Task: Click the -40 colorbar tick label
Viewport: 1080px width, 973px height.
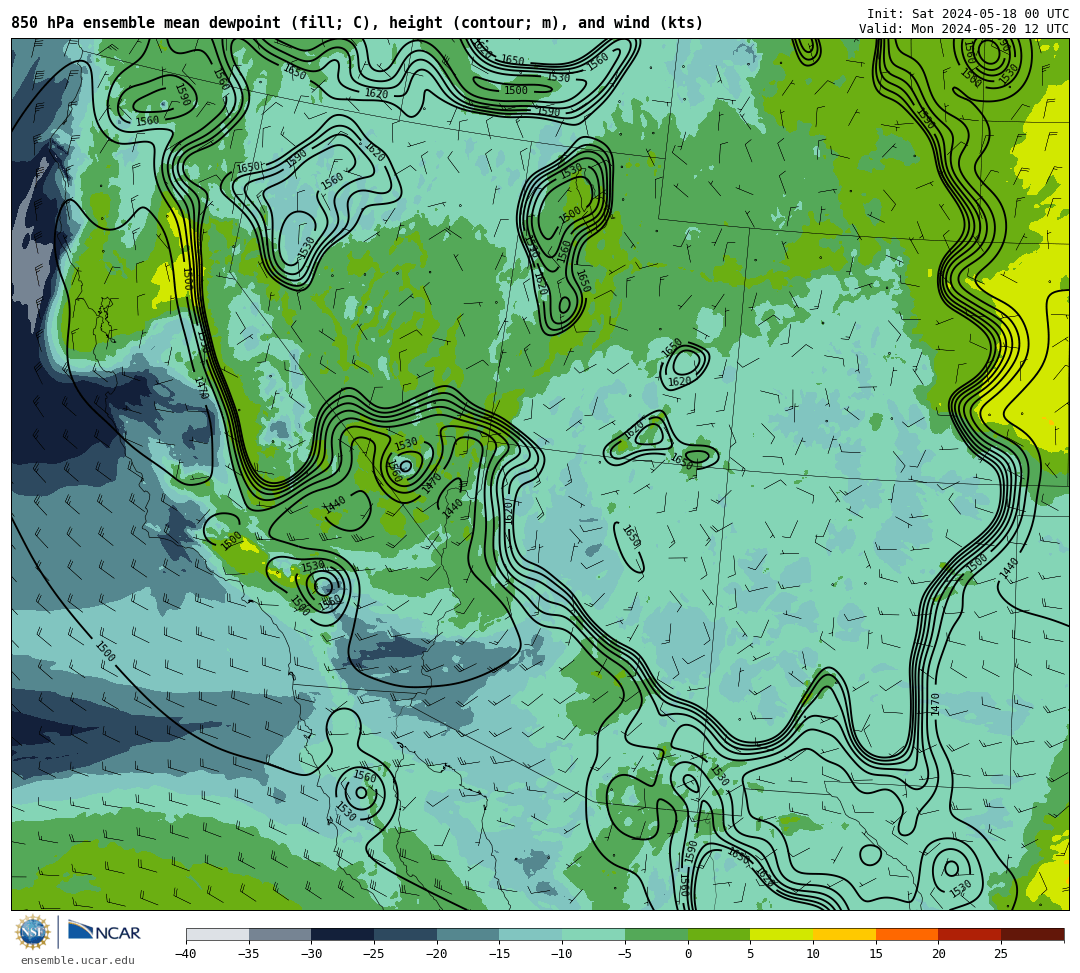Action: tap(186, 954)
